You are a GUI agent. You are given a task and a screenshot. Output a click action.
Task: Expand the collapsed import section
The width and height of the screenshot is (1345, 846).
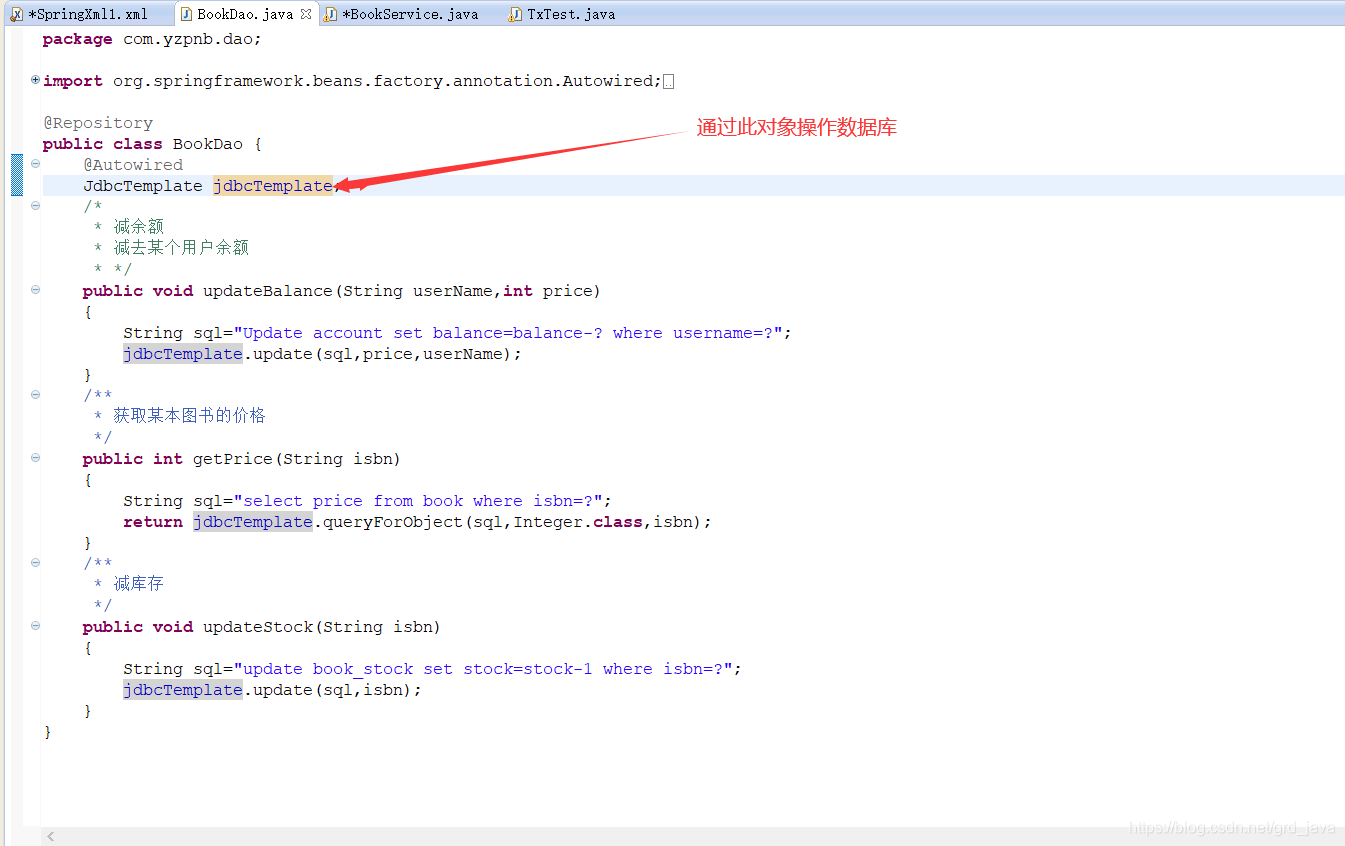[36, 80]
